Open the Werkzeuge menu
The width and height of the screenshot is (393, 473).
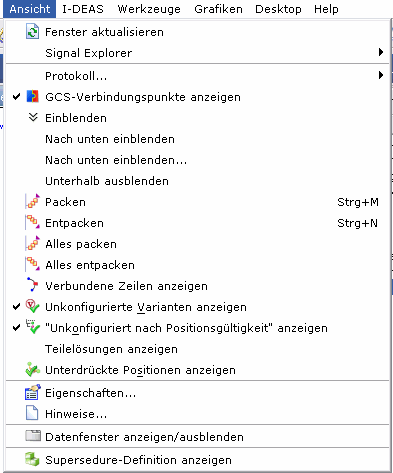[x=149, y=9]
